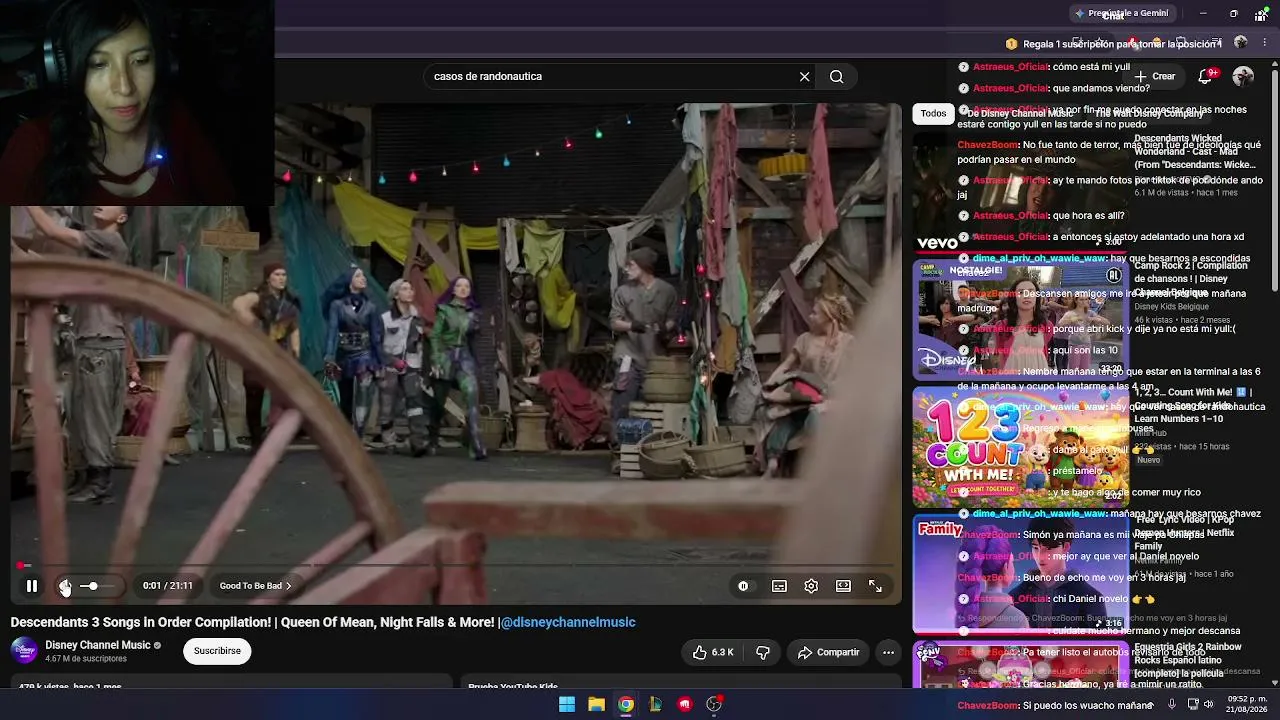Adjust the video volume slider

[96, 586]
